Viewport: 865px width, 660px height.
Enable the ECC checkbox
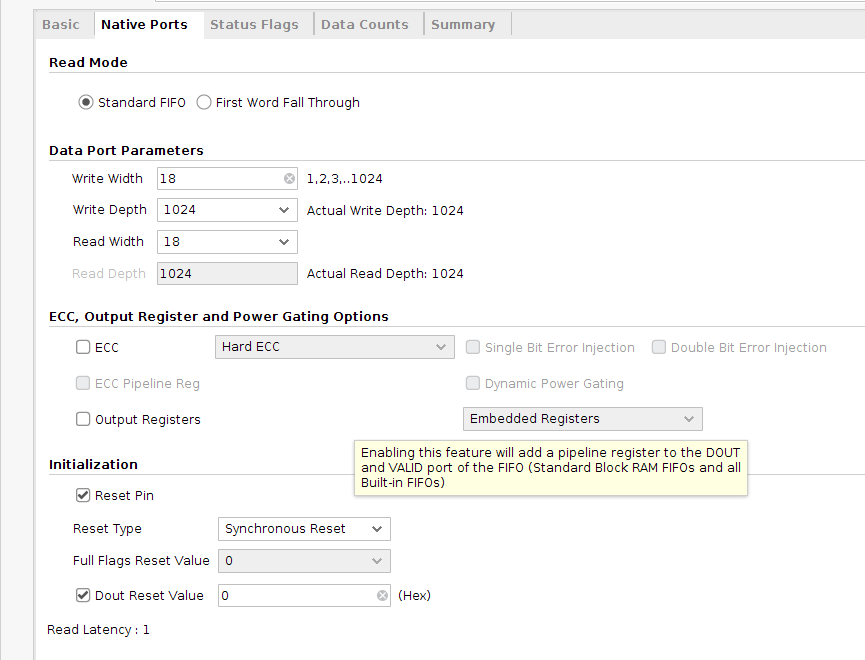coord(83,348)
